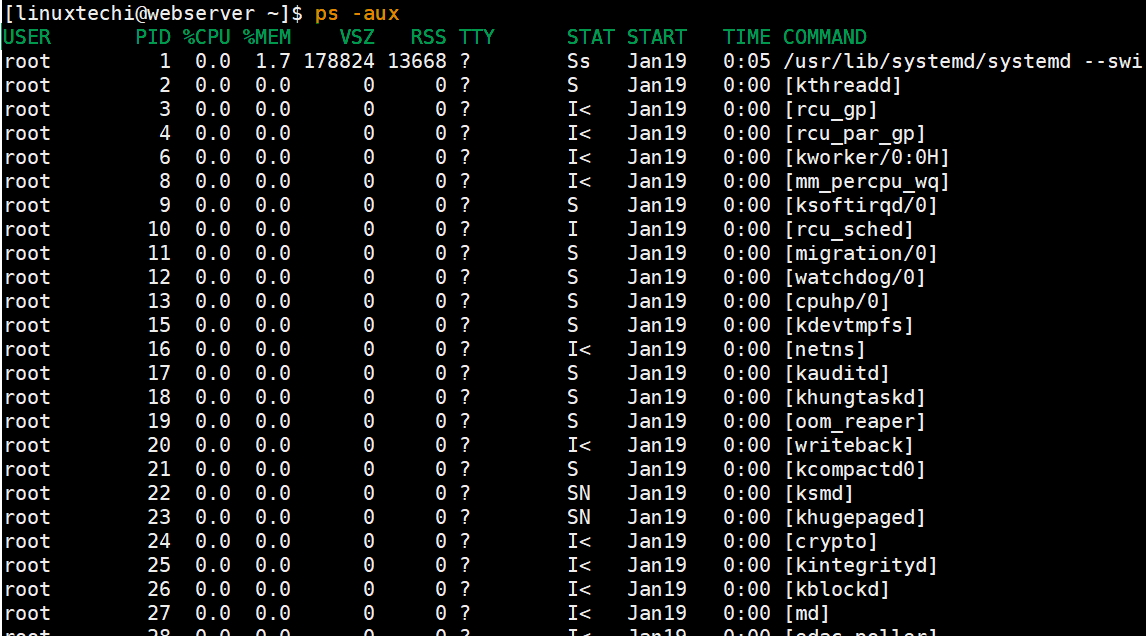The width and height of the screenshot is (1146, 636).
Task: Click the SN status in the ksmd row
Action: coord(579,493)
